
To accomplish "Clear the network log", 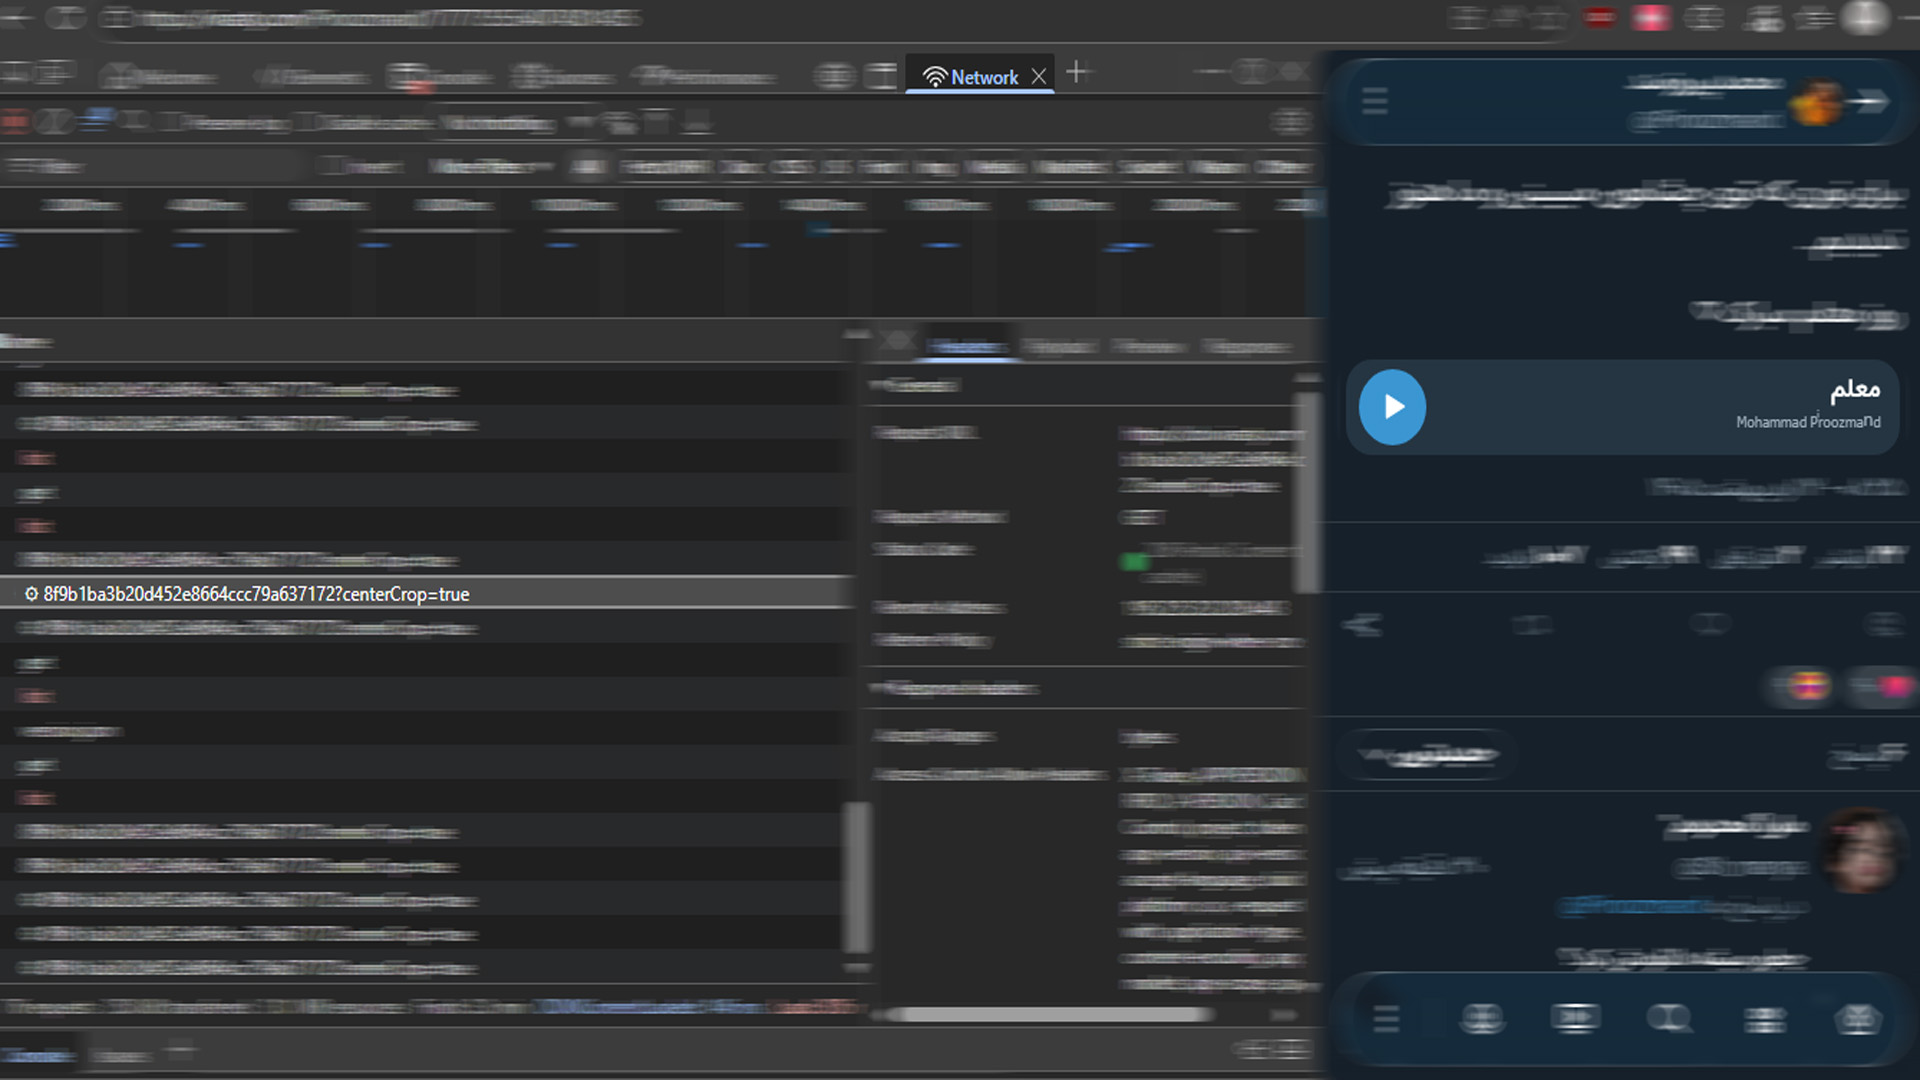I will [x=54, y=122].
